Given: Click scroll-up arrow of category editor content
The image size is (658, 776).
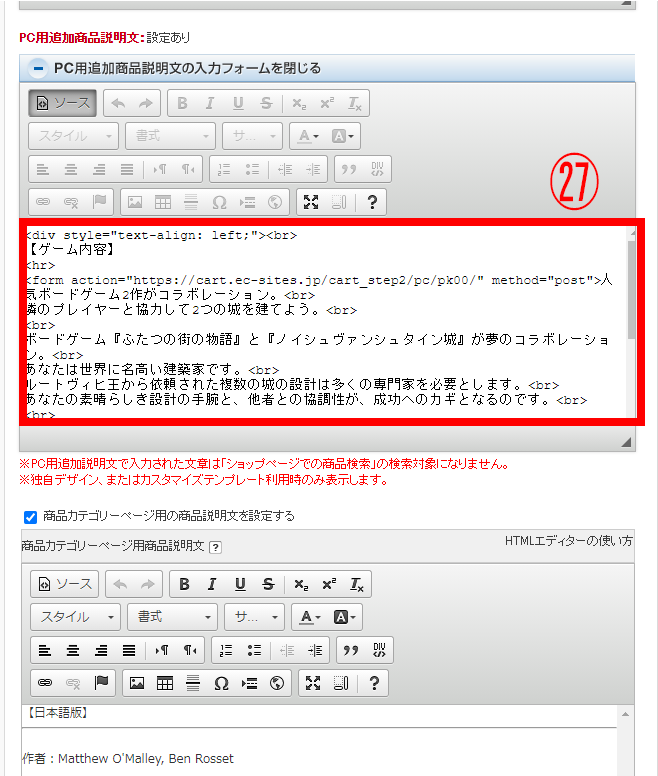Looking at the screenshot, I should pyautogui.click(x=625, y=714).
